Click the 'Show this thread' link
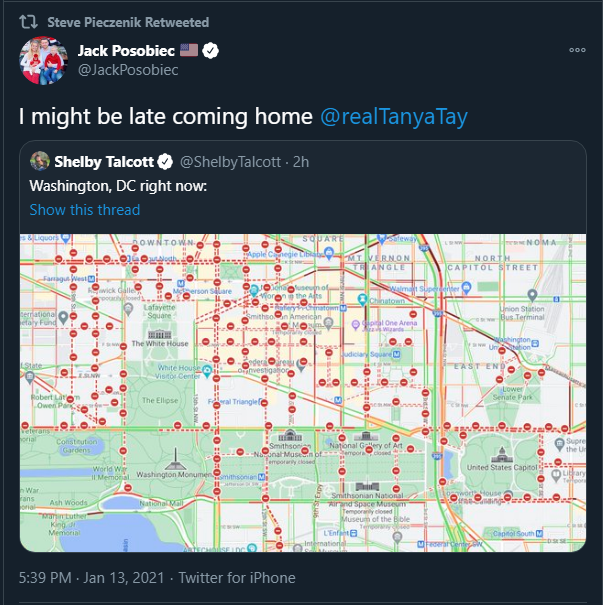 (x=85, y=210)
